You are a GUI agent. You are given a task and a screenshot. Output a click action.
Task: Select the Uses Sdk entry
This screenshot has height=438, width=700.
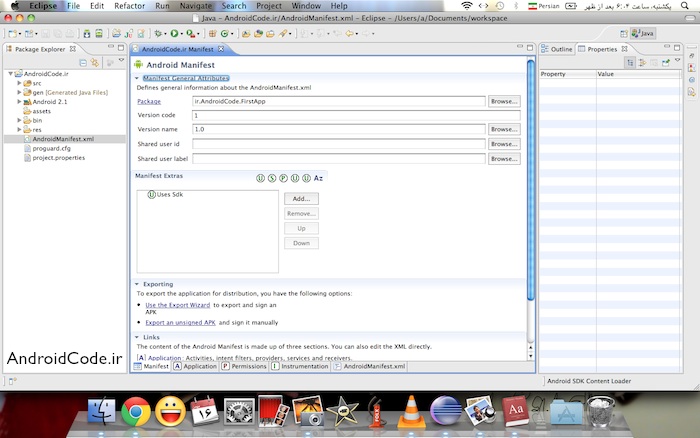pyautogui.click(x=168, y=194)
